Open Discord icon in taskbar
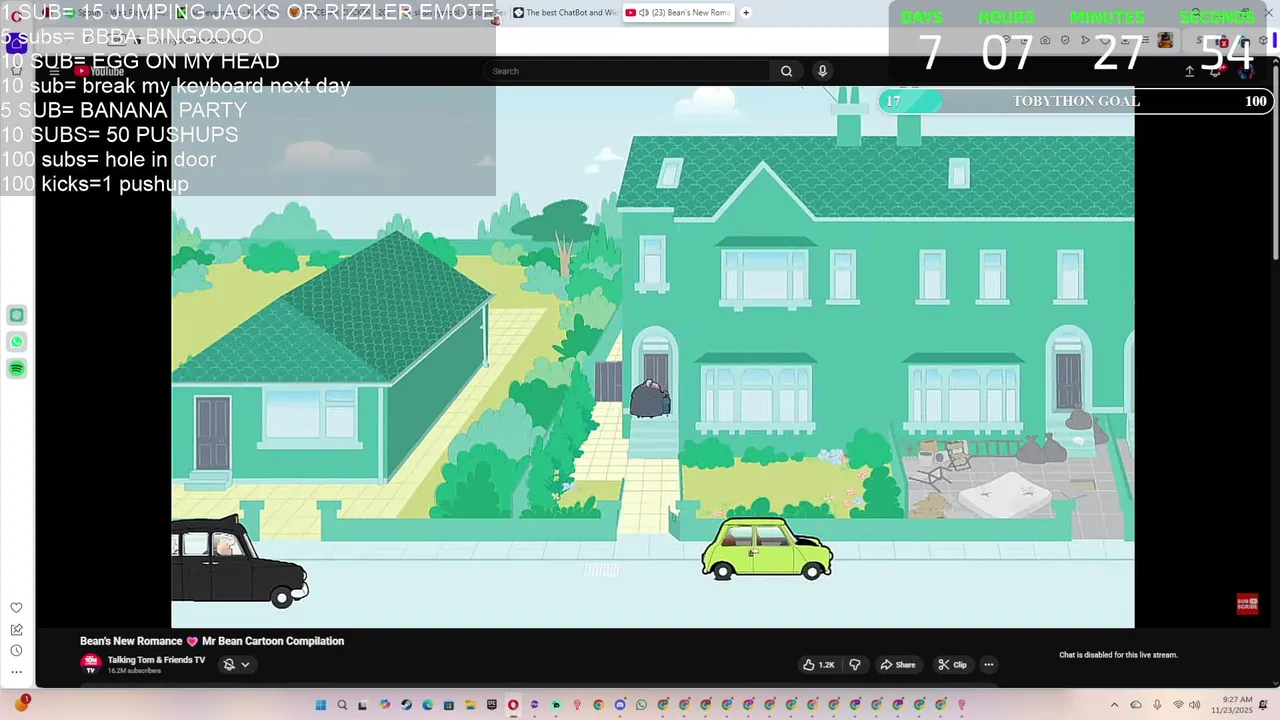Viewport: 1280px width, 720px height. pos(620,705)
